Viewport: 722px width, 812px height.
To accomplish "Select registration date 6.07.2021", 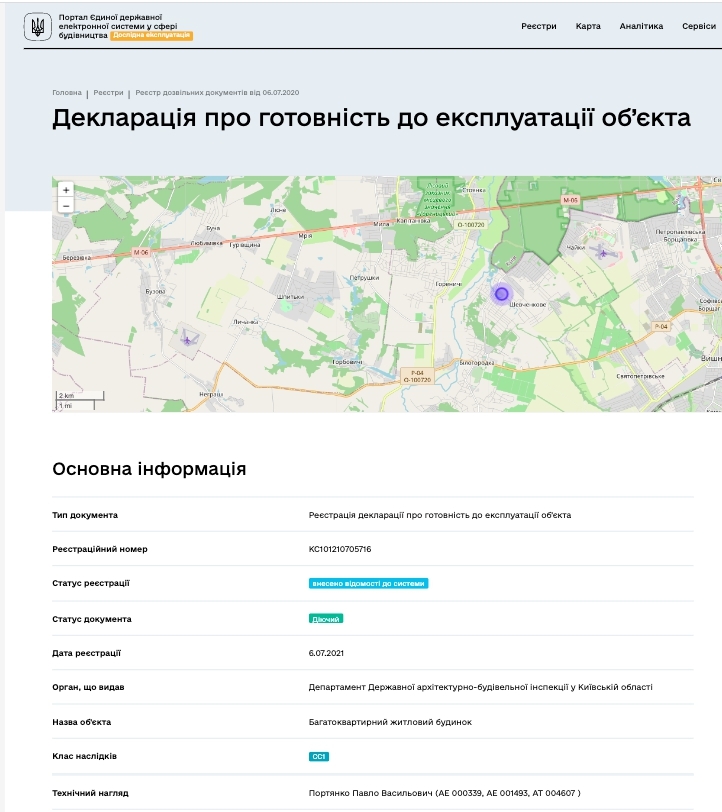I will [x=326, y=653].
